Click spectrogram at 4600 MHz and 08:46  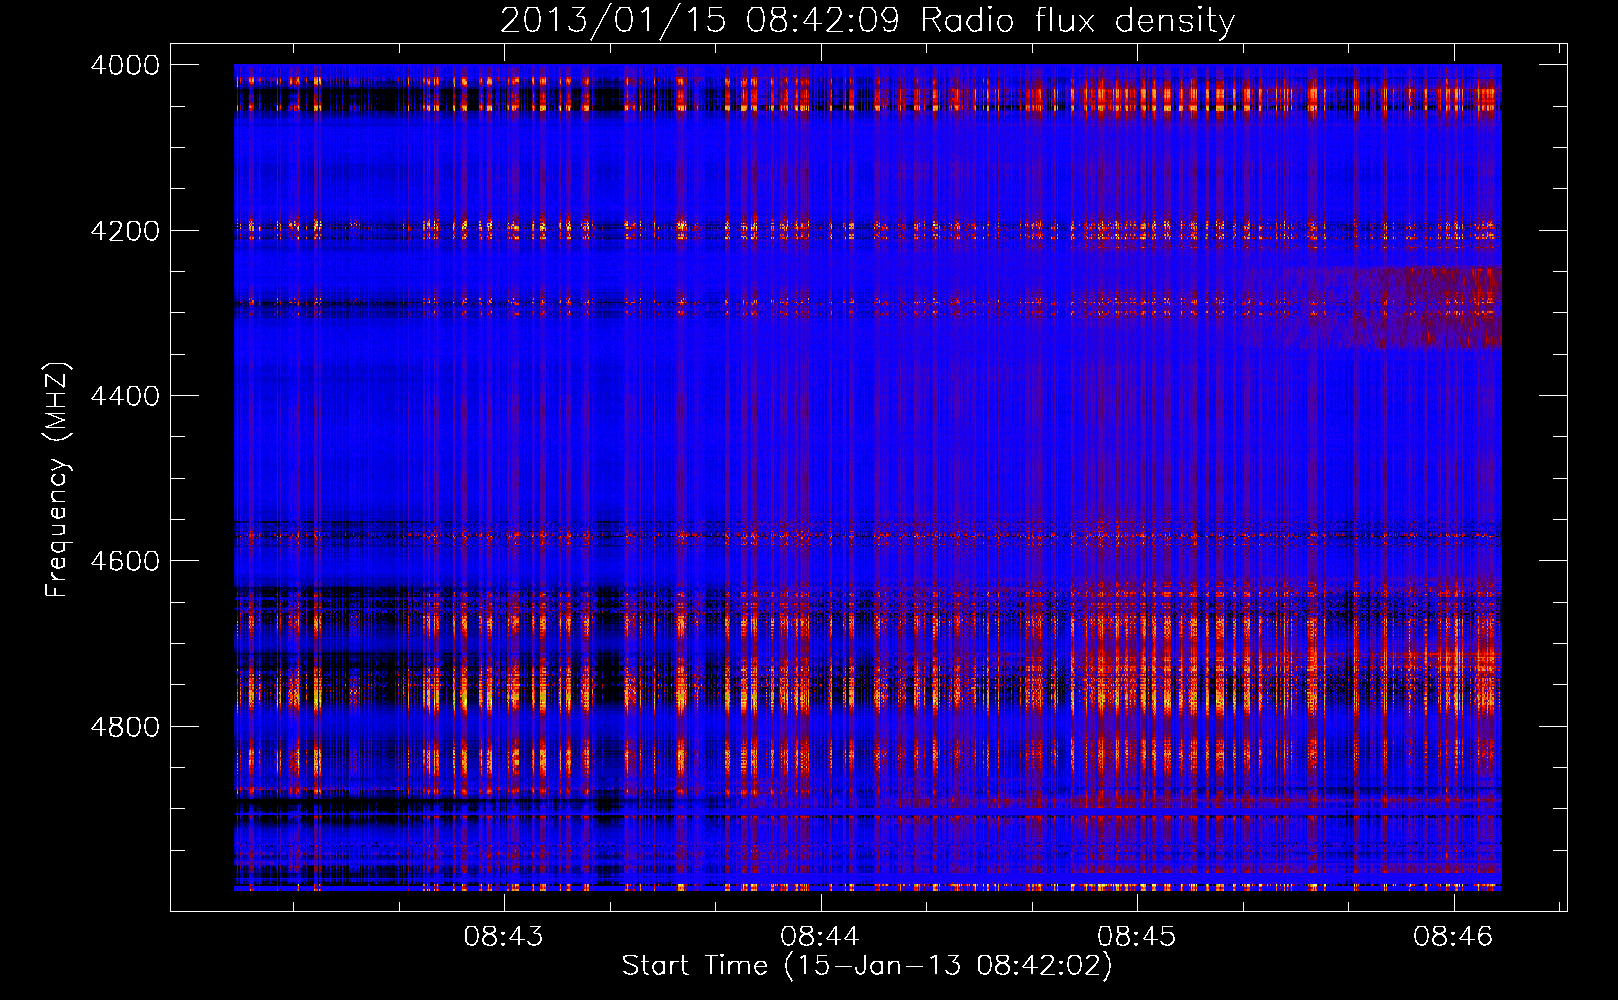coord(1453,561)
